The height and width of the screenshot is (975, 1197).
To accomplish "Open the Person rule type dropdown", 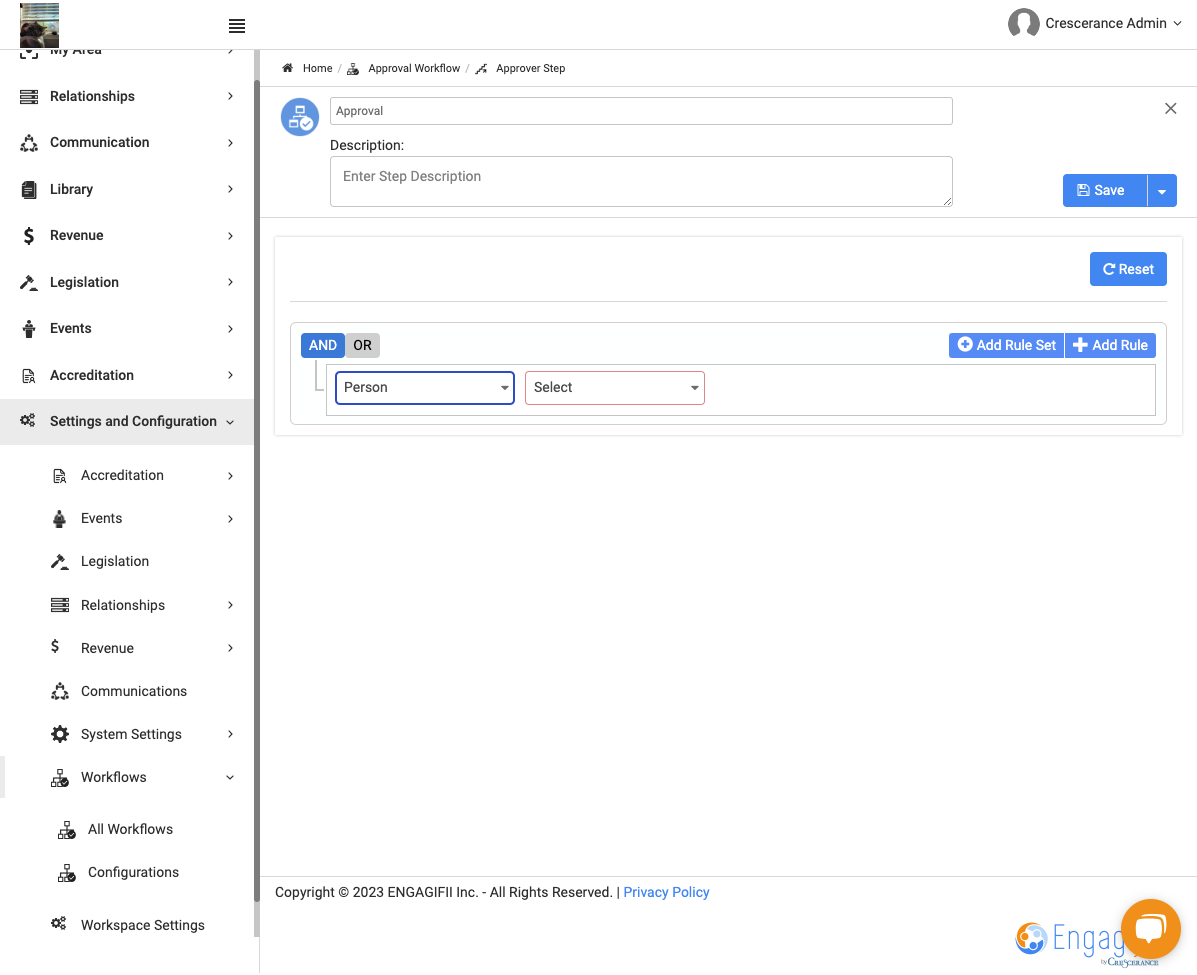I will (x=425, y=388).
